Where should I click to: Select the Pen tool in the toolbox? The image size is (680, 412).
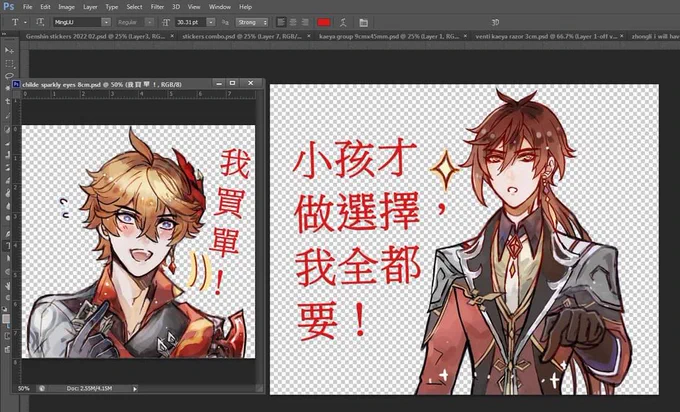[x=8, y=234]
